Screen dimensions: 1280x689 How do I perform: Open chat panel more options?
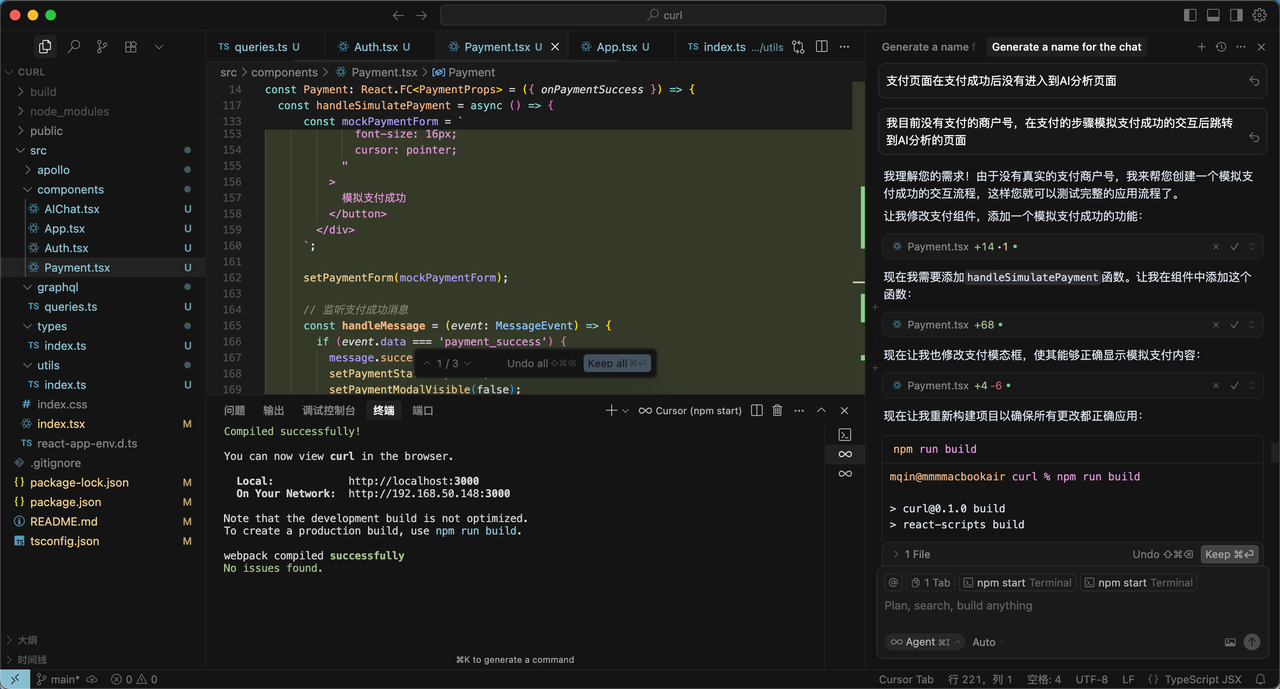(1241, 46)
